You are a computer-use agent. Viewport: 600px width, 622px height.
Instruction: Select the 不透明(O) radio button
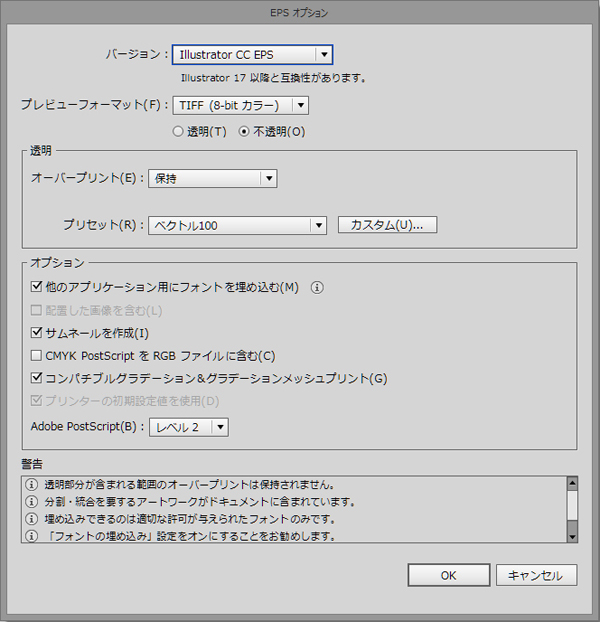click(244, 131)
